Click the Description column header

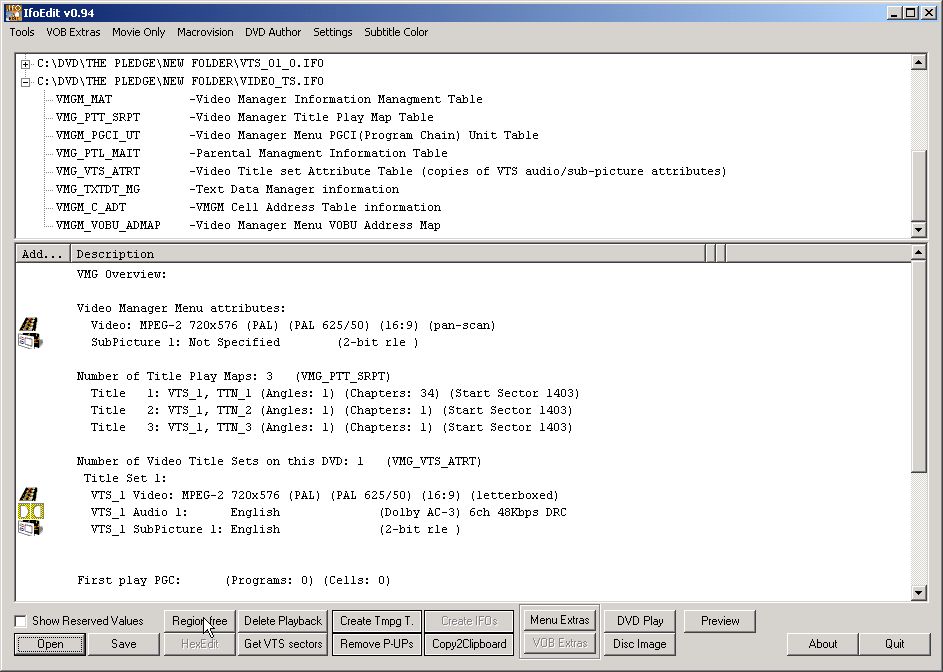[388, 254]
